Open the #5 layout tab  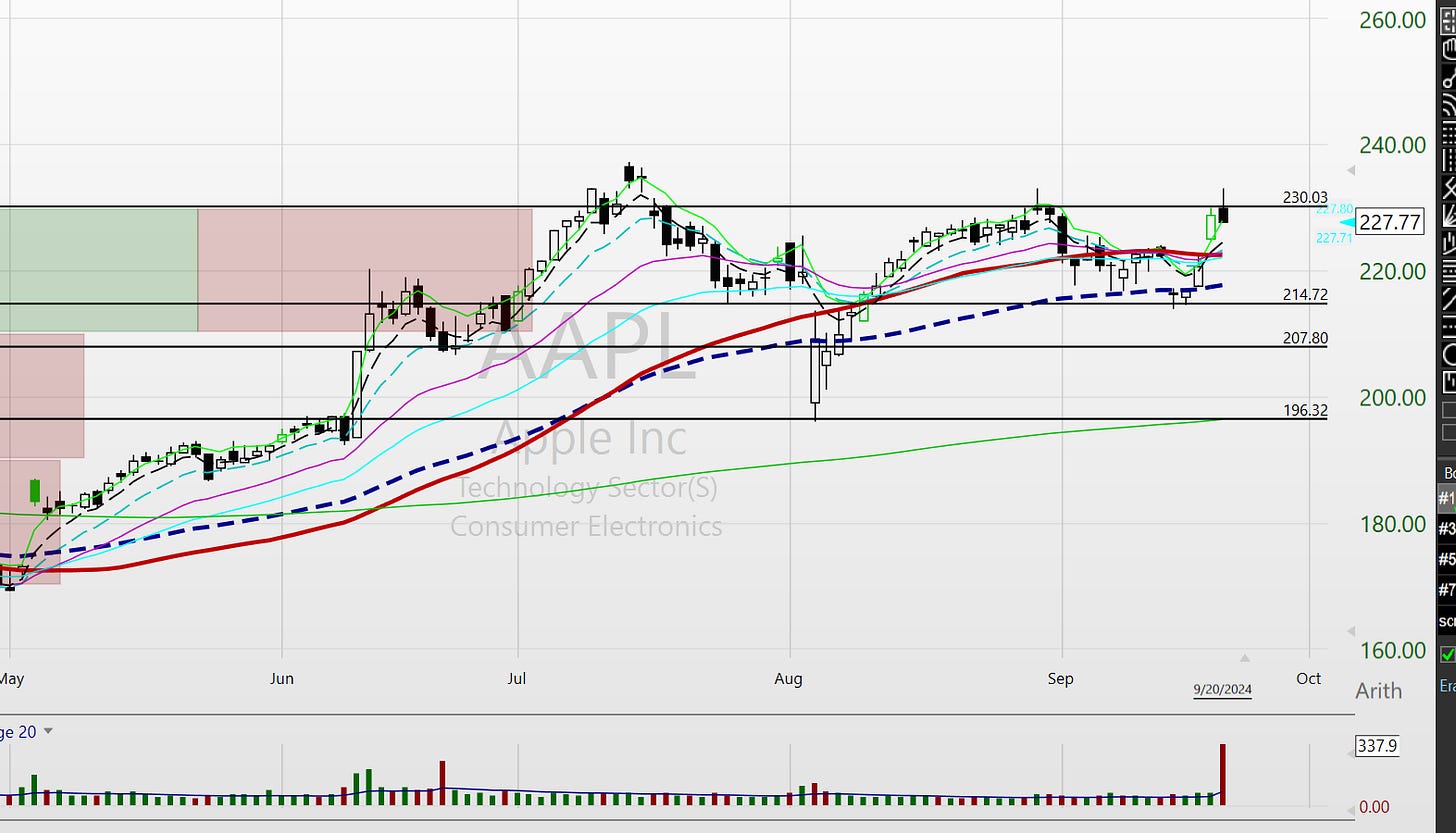point(1447,560)
